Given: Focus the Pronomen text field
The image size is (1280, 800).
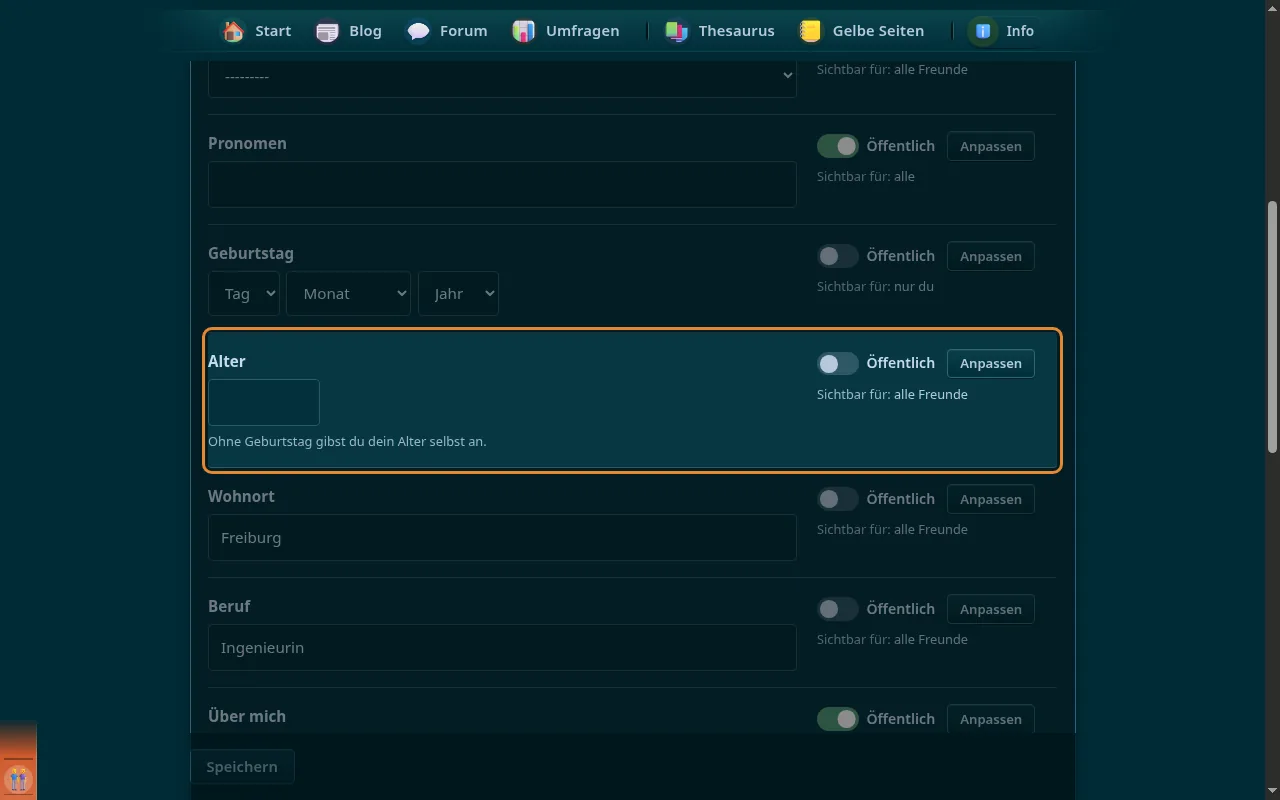Looking at the screenshot, I should (502, 185).
